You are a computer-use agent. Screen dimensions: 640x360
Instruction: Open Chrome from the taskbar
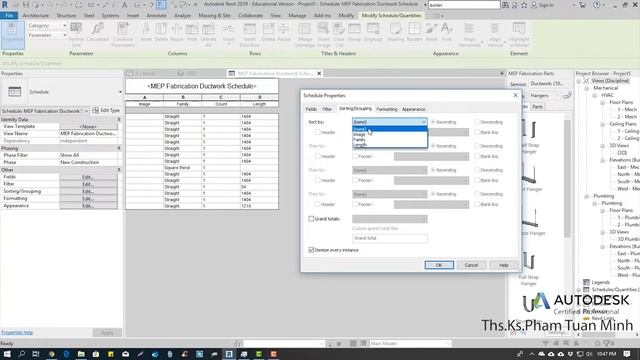[51, 354]
